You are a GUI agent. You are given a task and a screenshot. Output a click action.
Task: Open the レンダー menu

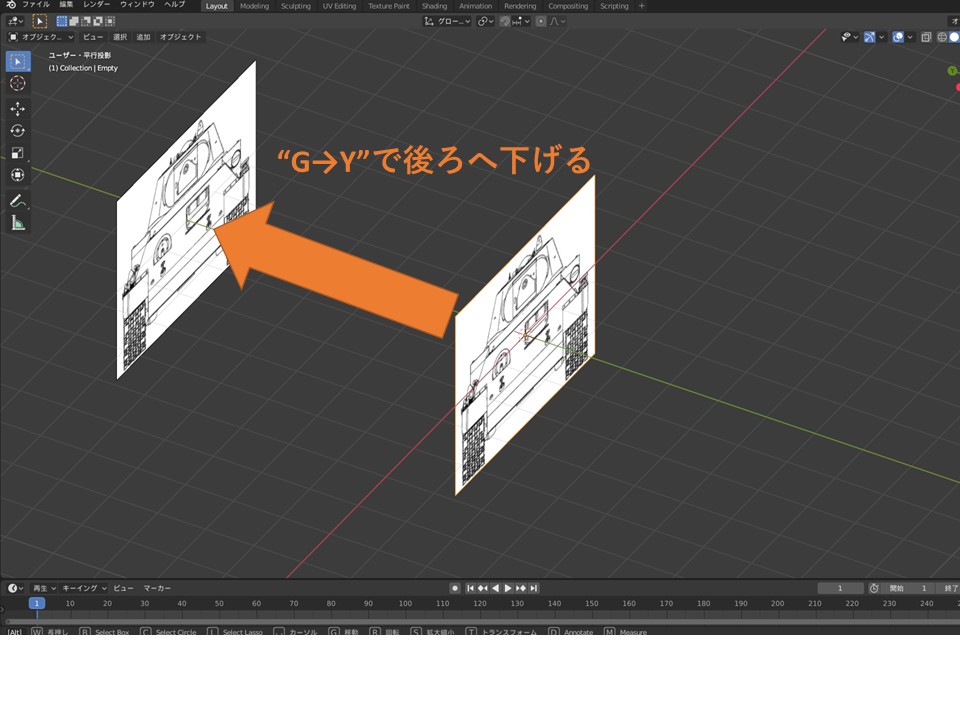[x=97, y=5]
